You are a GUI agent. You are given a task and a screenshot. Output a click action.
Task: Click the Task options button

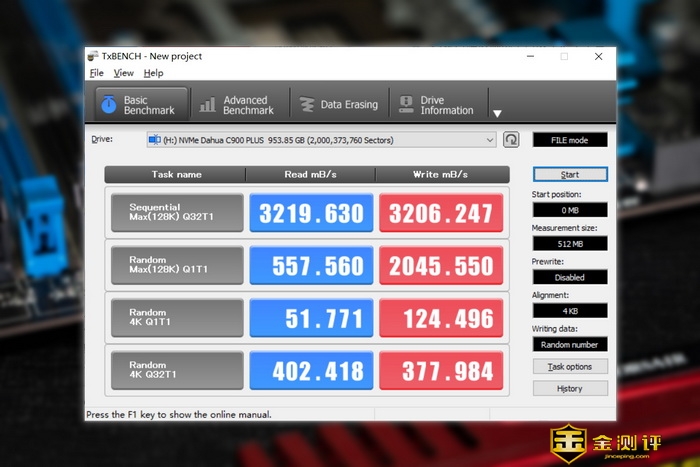pos(569,367)
